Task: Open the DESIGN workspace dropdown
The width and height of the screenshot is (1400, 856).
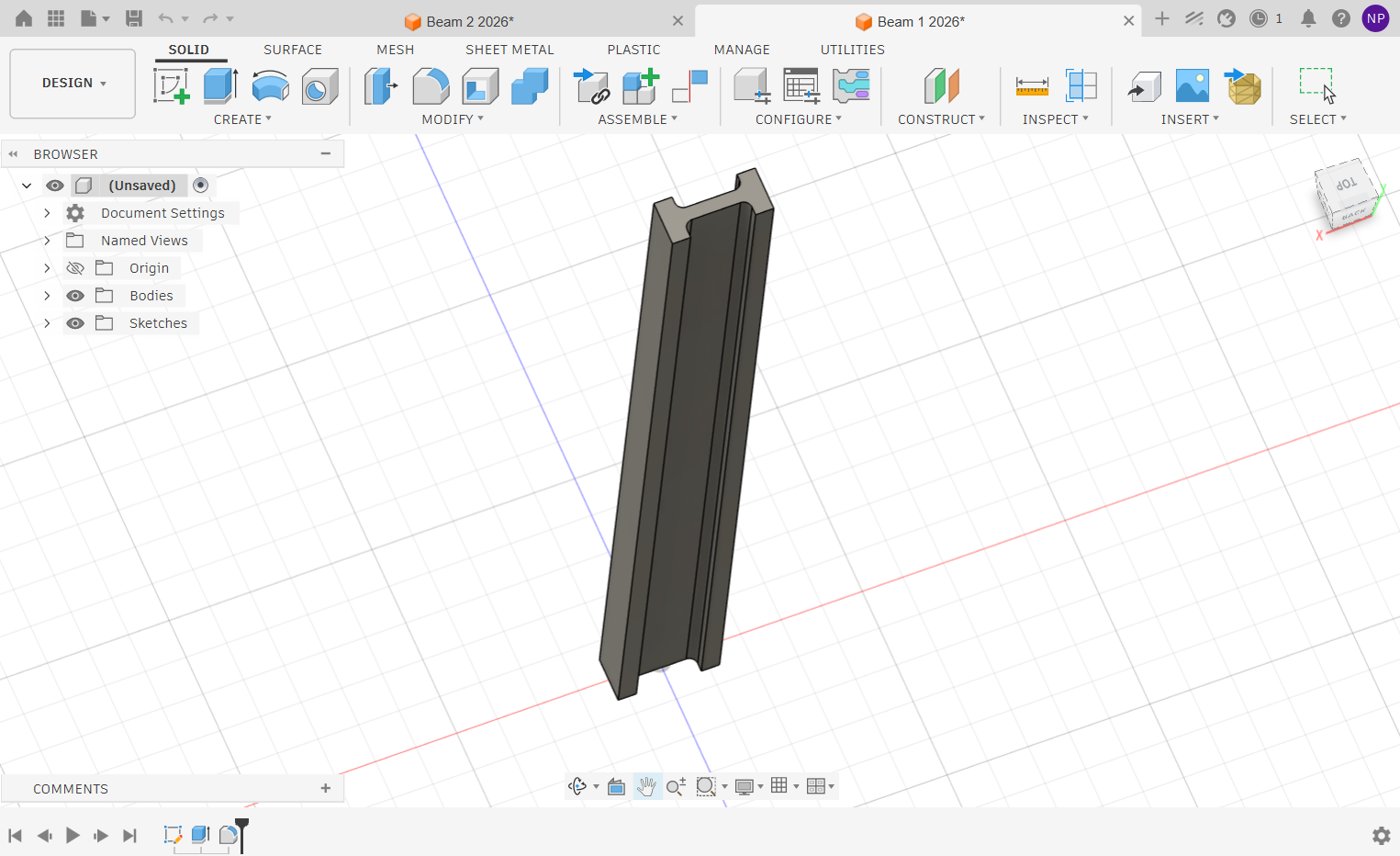Action: coord(73,83)
